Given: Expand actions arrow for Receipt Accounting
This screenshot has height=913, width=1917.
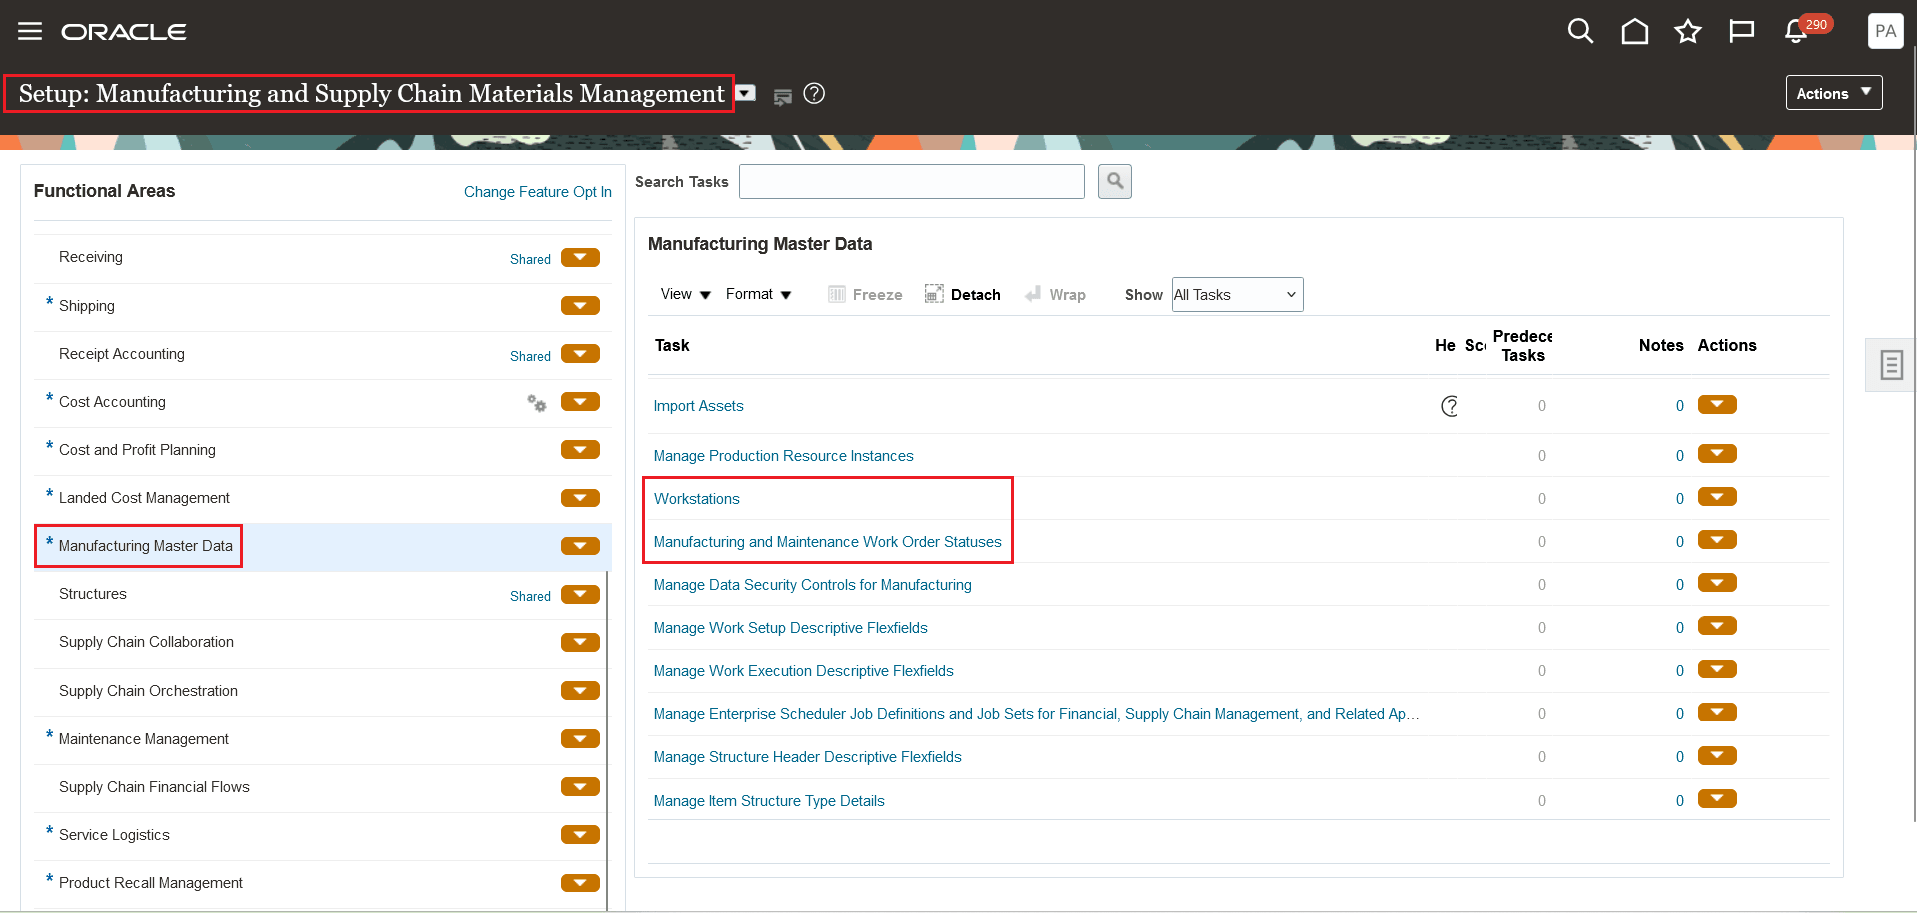Looking at the screenshot, I should [x=580, y=354].
